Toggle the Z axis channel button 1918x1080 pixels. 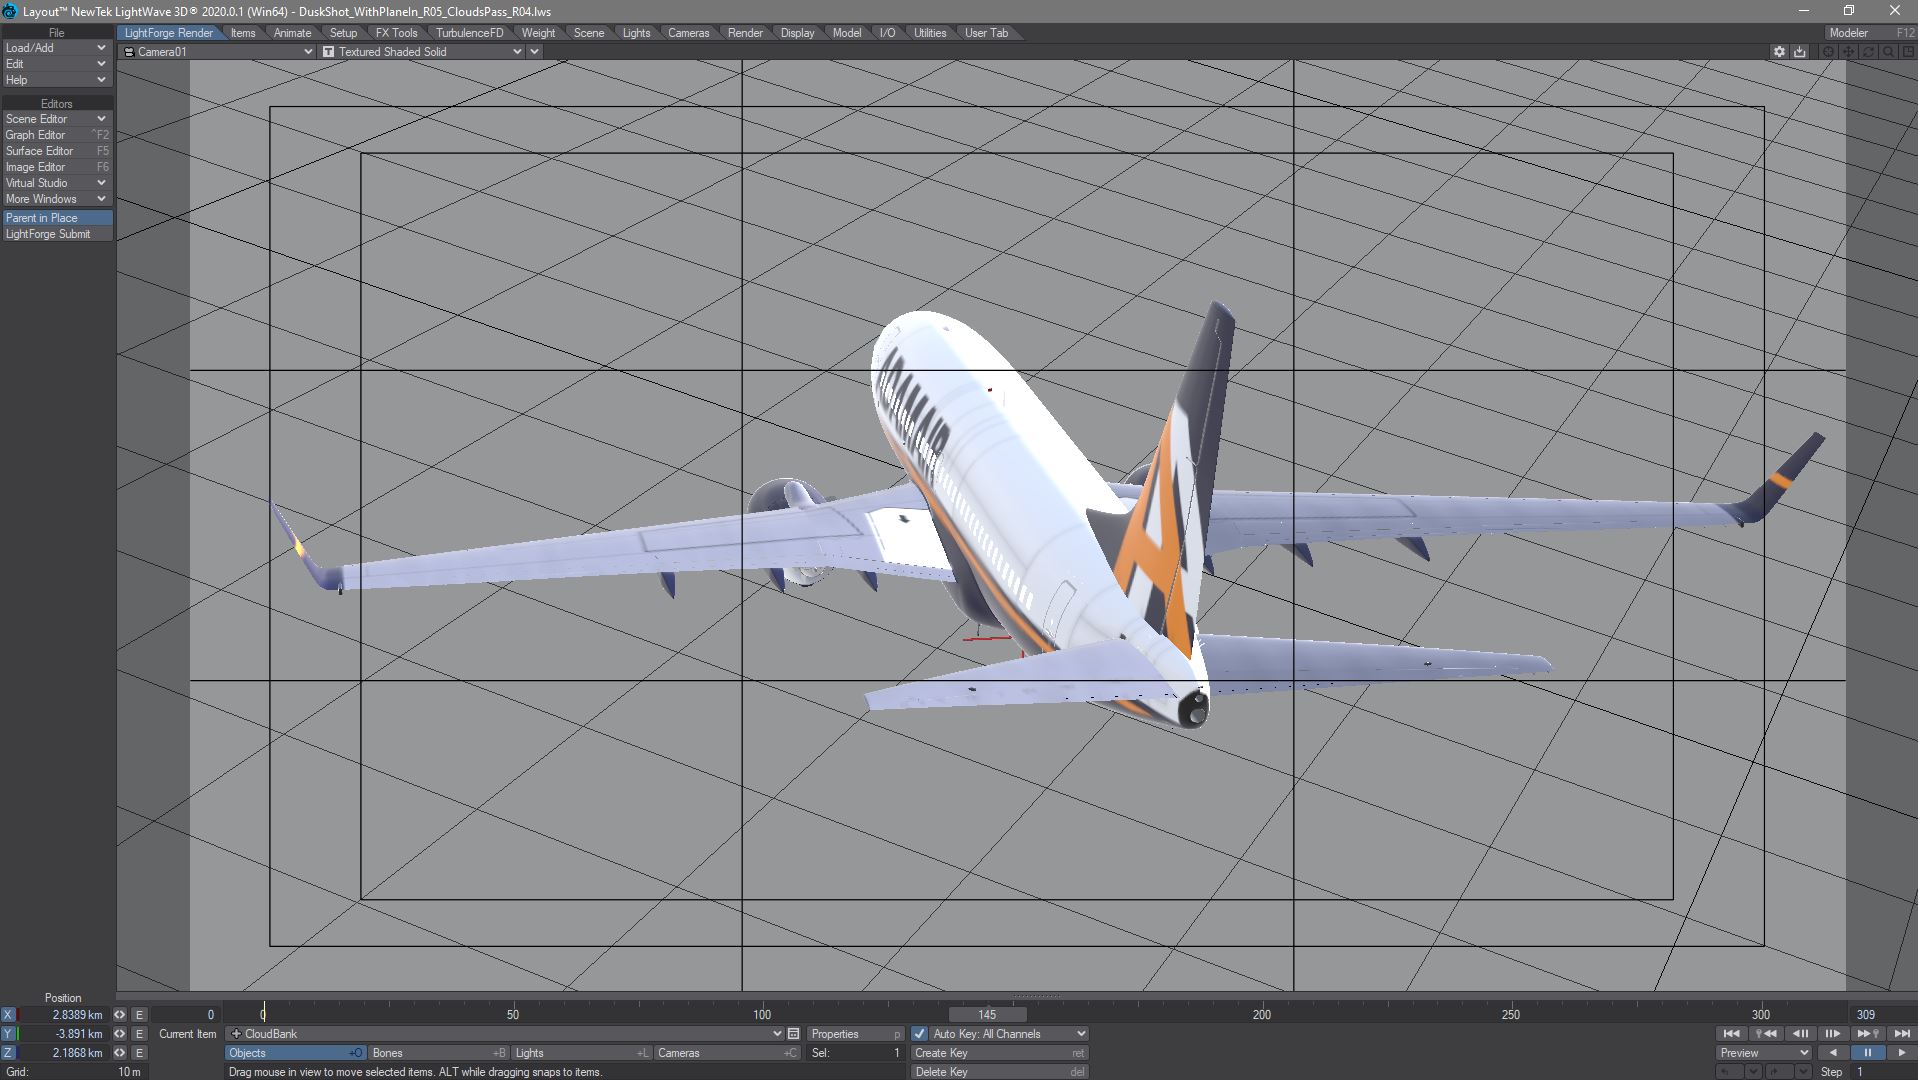pyautogui.click(x=9, y=1053)
